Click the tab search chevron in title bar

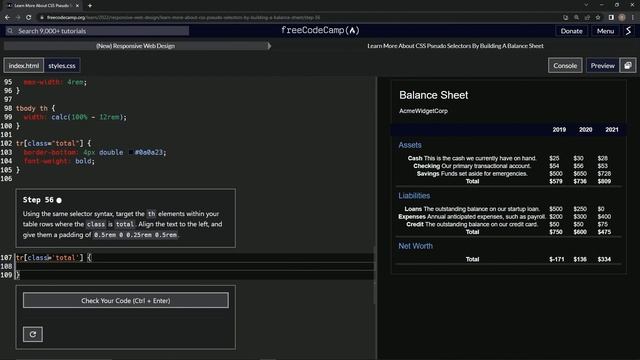[x=586, y=5]
